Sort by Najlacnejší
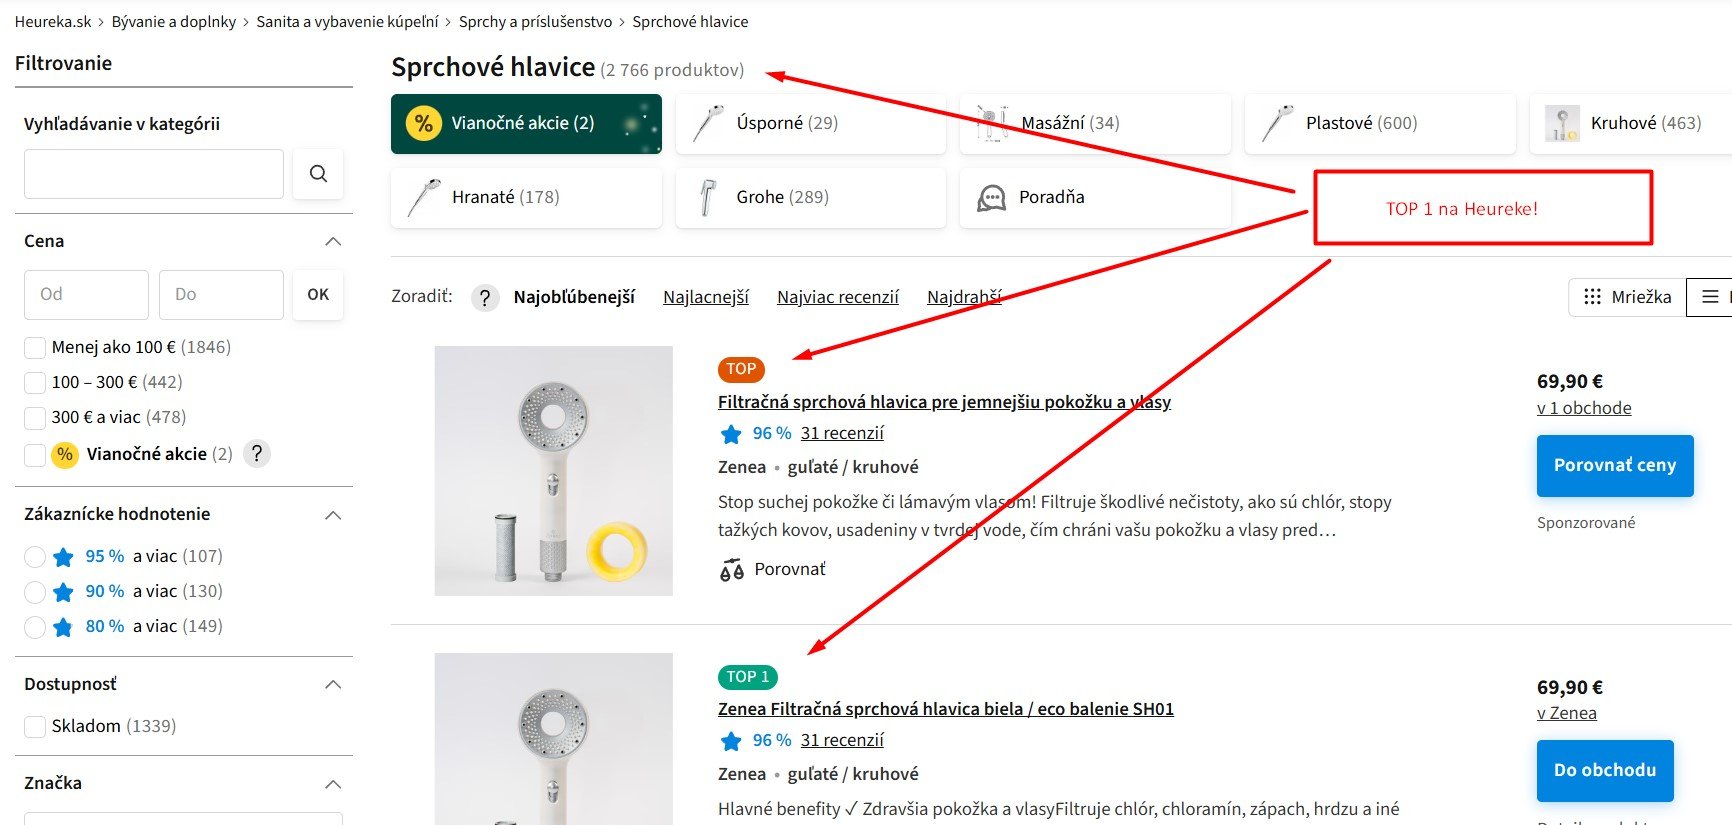The width and height of the screenshot is (1732, 825). pyautogui.click(x=706, y=297)
